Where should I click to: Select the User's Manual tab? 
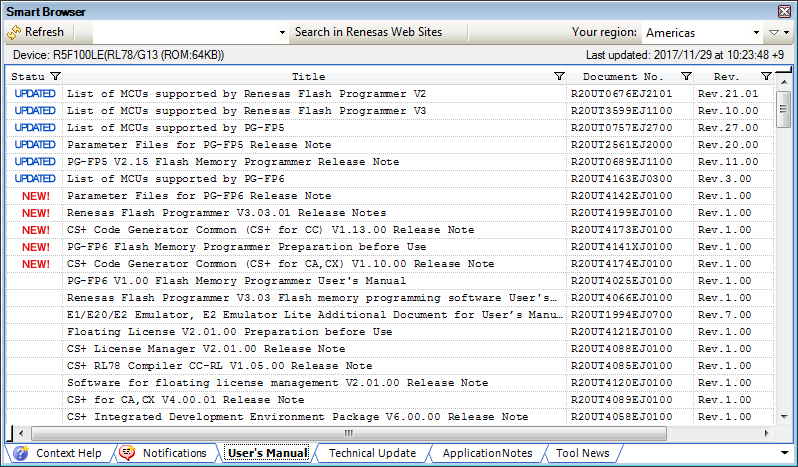pyautogui.click(x=268, y=453)
